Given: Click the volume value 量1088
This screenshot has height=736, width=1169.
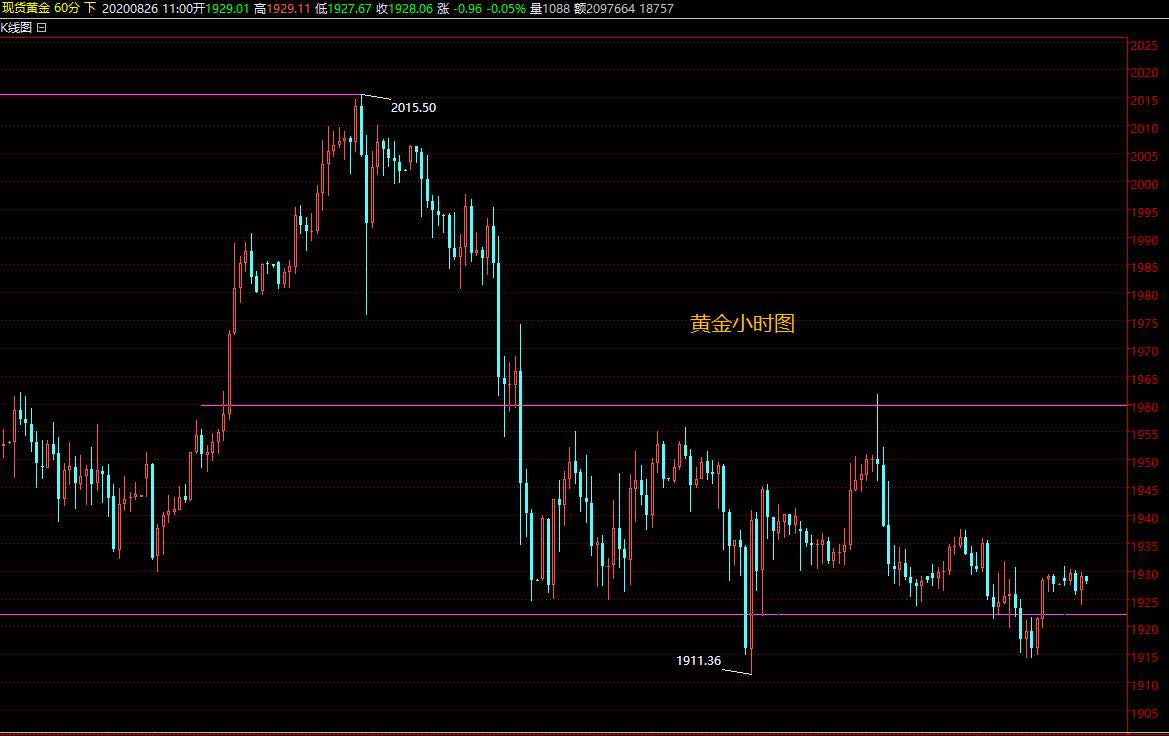Looking at the screenshot, I should coord(549,8).
